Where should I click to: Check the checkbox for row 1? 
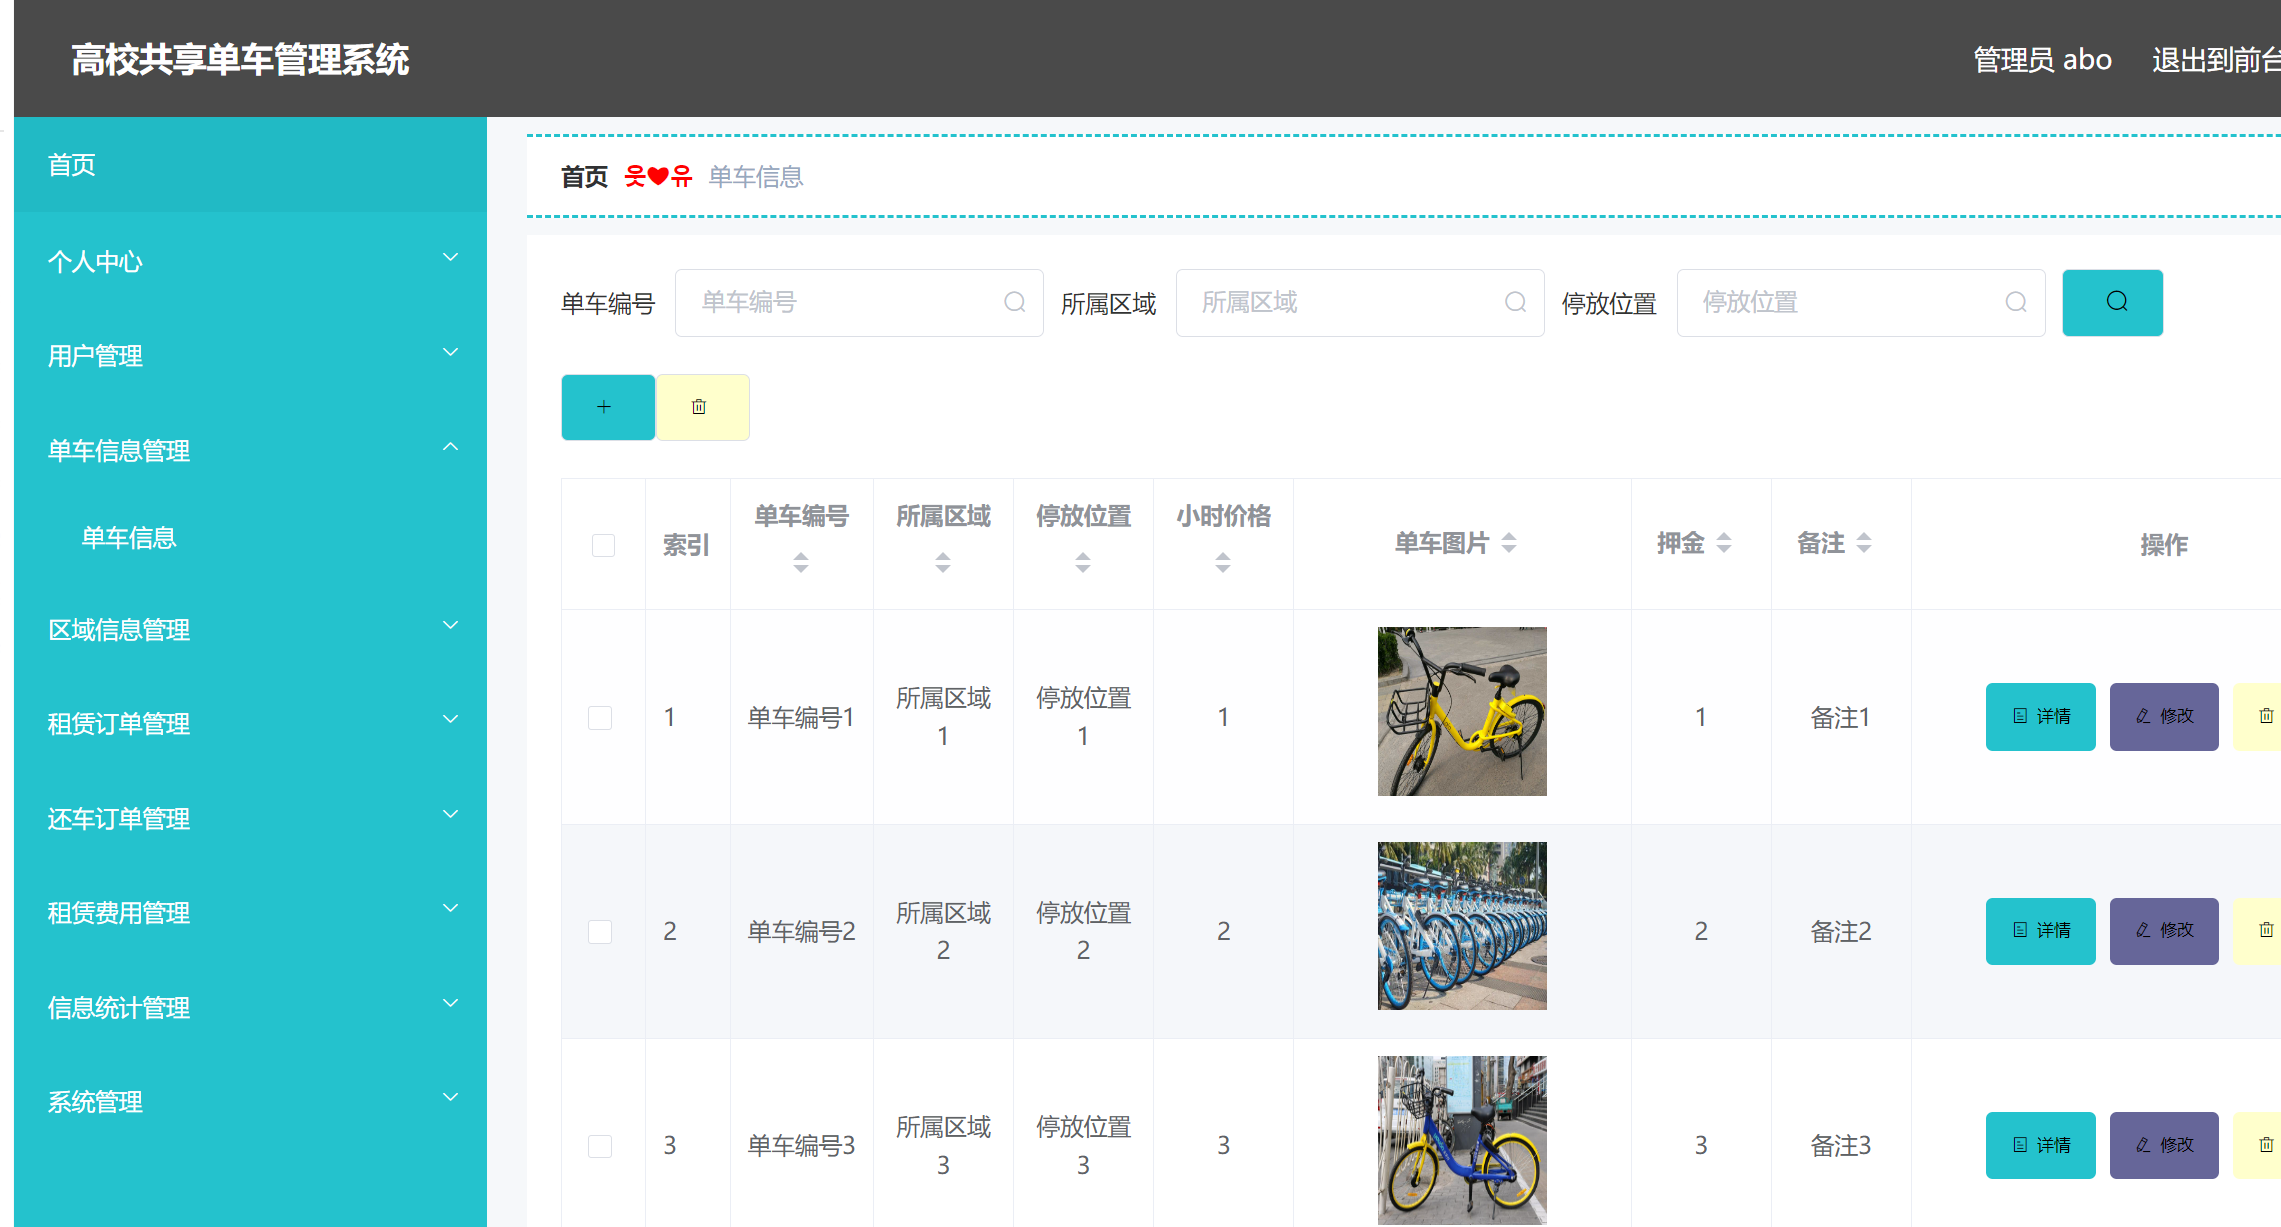pyautogui.click(x=600, y=718)
